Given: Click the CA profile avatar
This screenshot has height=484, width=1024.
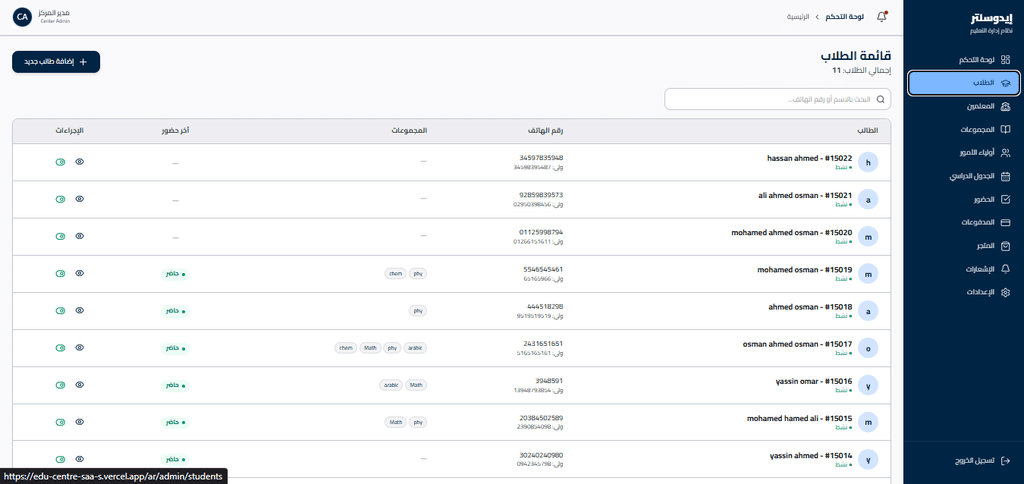Looking at the screenshot, I should tap(22, 17).
